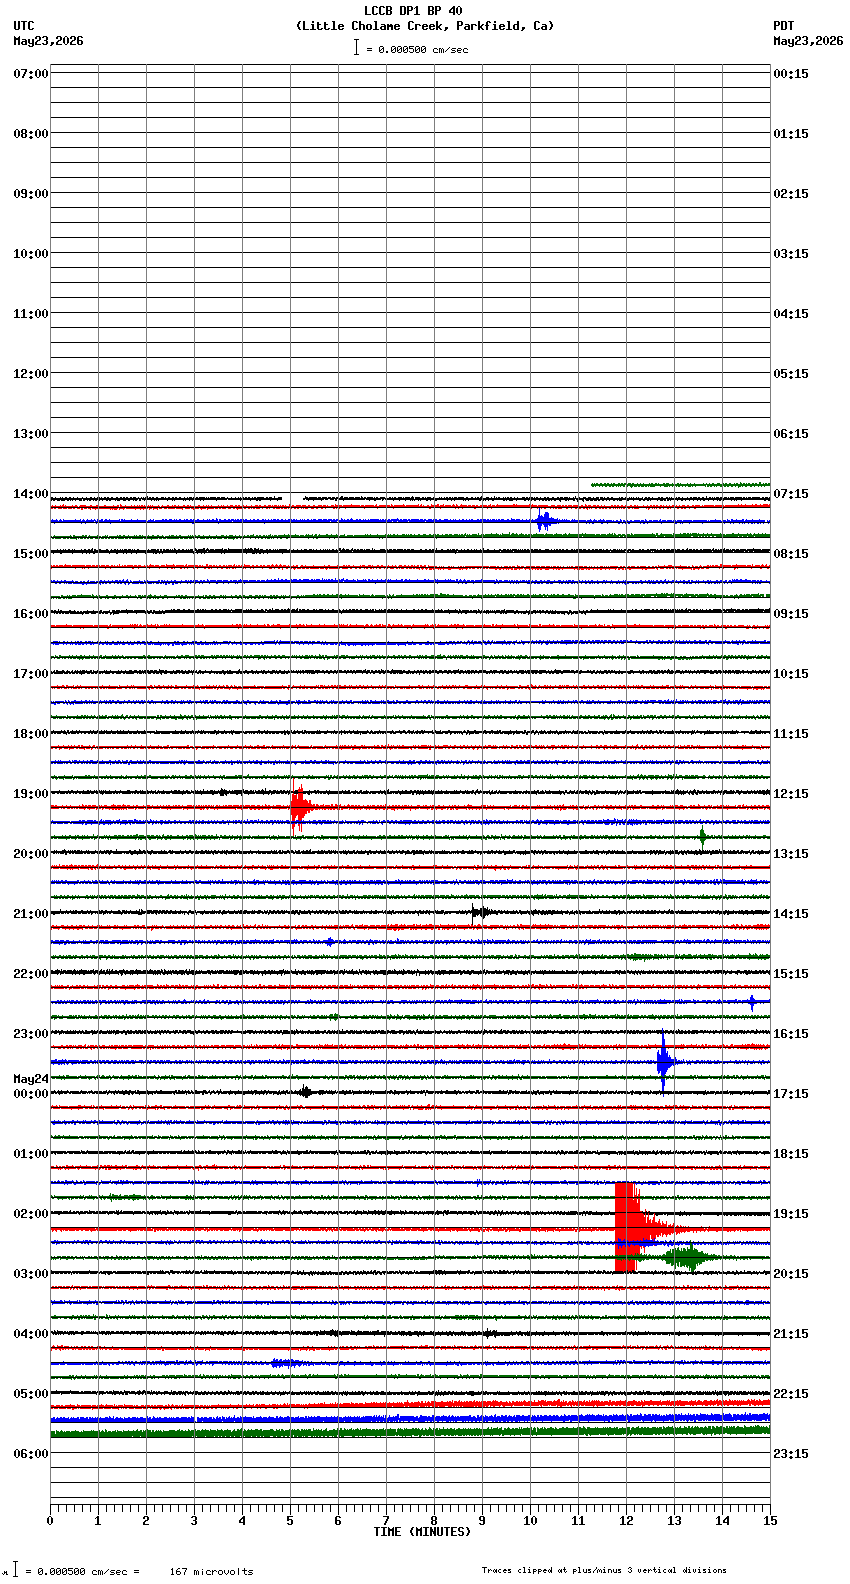This screenshot has height=1584, width=850.
Task: Click the '10:00' UTC row label
Action: [31, 254]
